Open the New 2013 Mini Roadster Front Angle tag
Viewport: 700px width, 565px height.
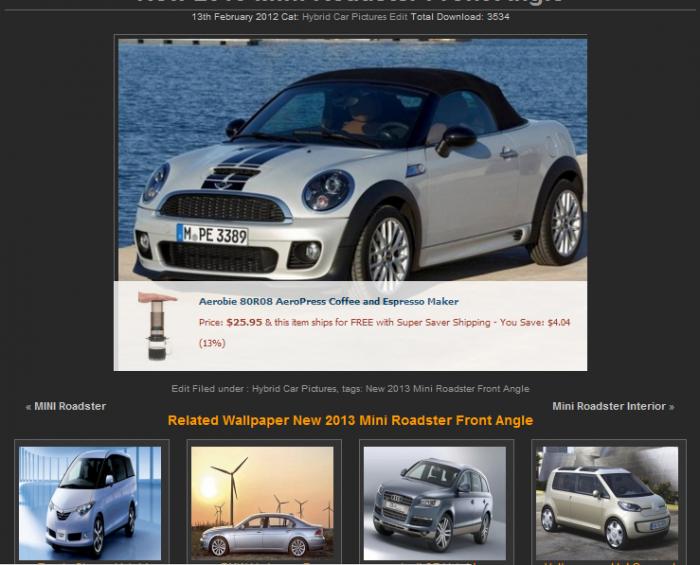tap(447, 389)
